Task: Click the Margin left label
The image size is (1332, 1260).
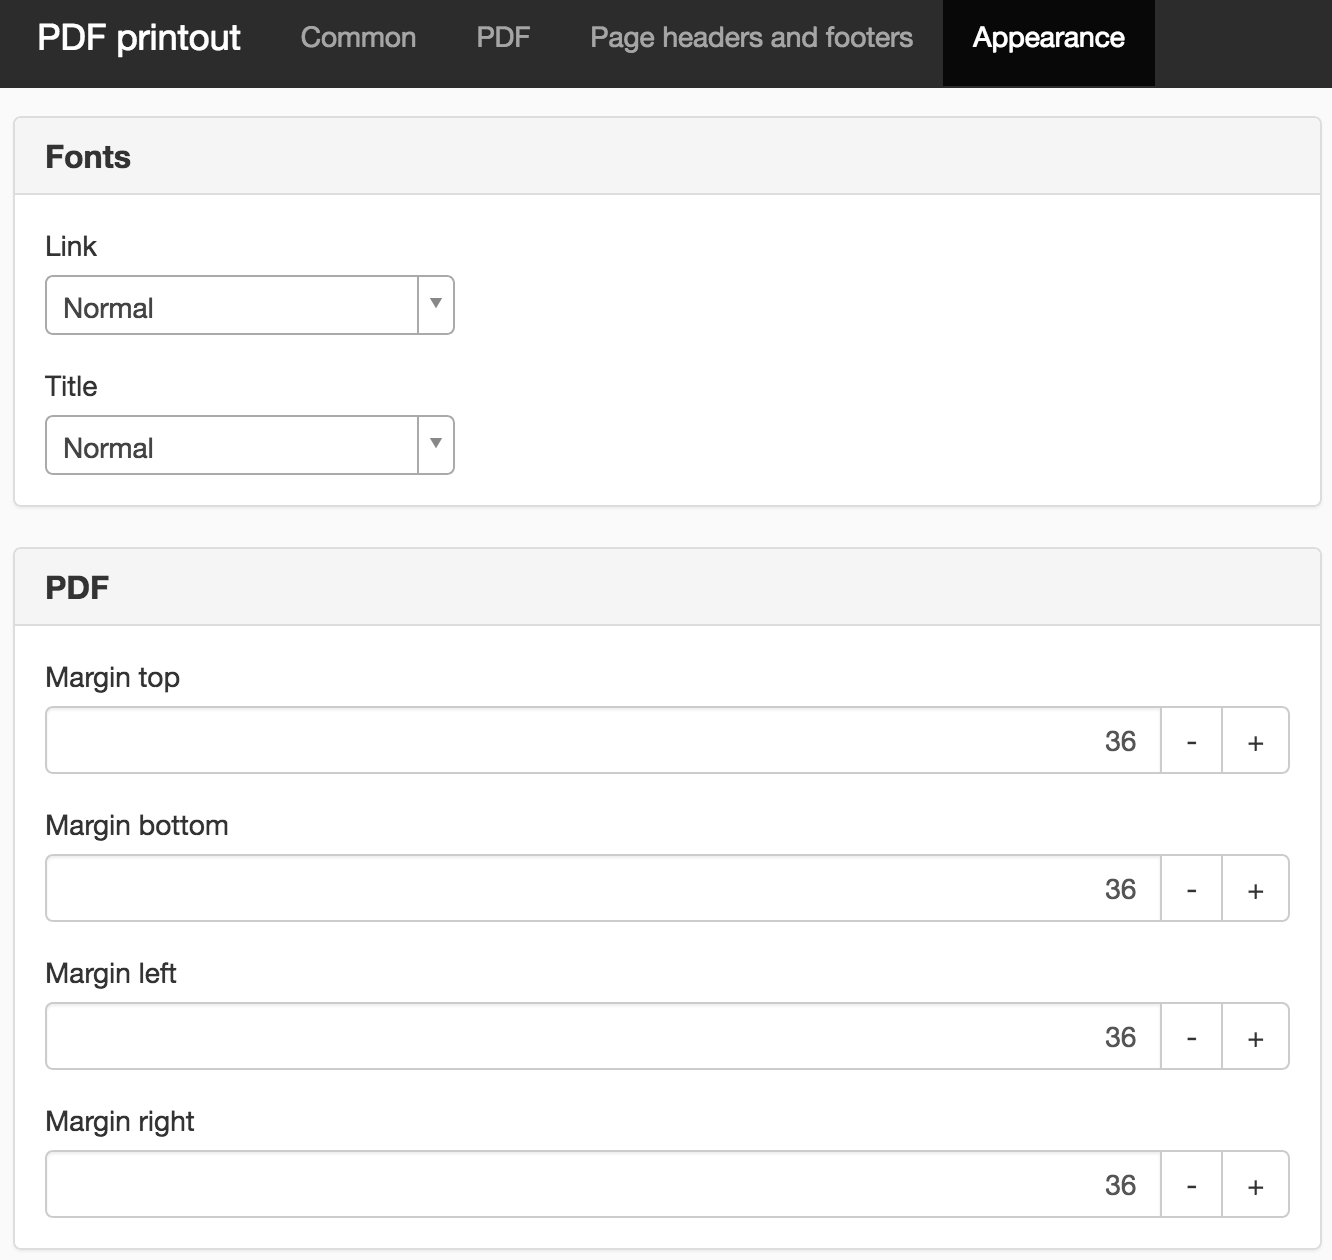Action: pyautogui.click(x=111, y=974)
